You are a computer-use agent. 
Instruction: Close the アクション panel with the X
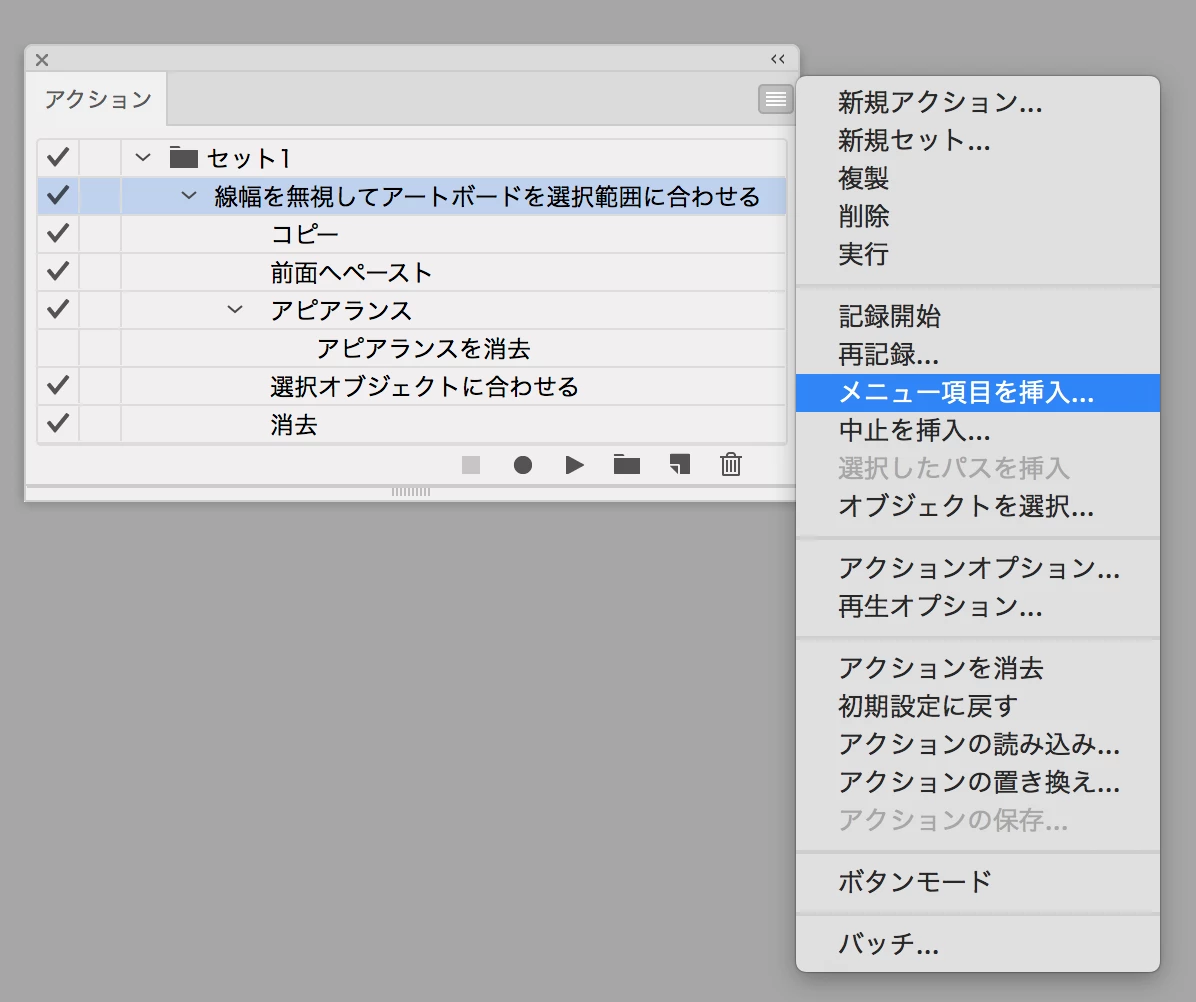[x=42, y=59]
